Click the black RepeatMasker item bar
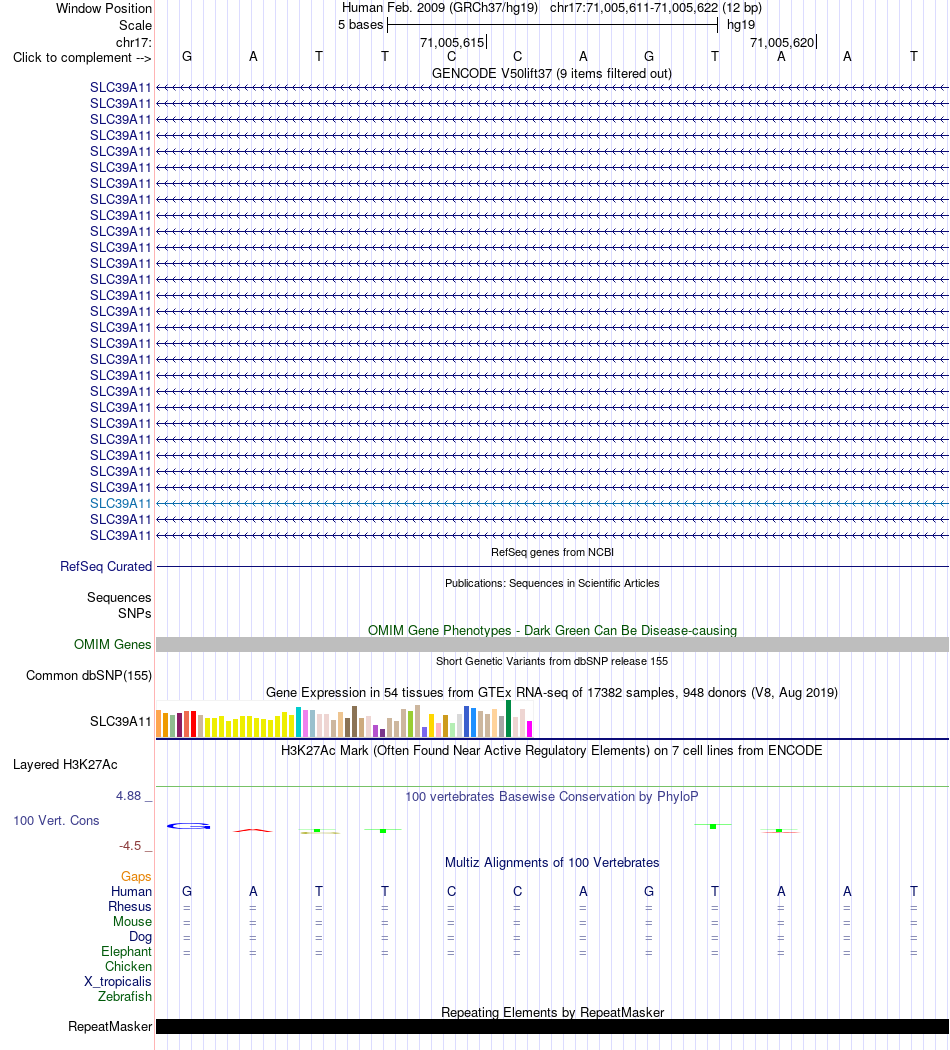The width and height of the screenshot is (950, 1050). (552, 1027)
